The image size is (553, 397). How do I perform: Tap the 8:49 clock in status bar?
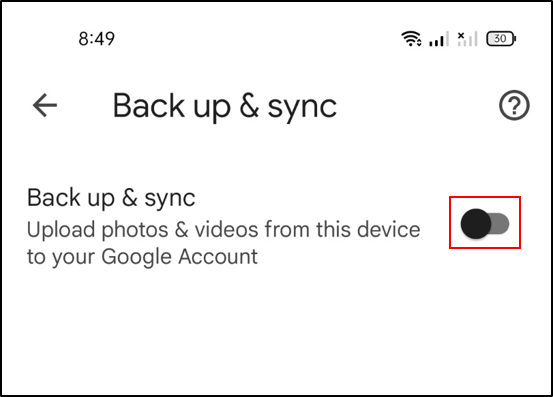pos(97,39)
